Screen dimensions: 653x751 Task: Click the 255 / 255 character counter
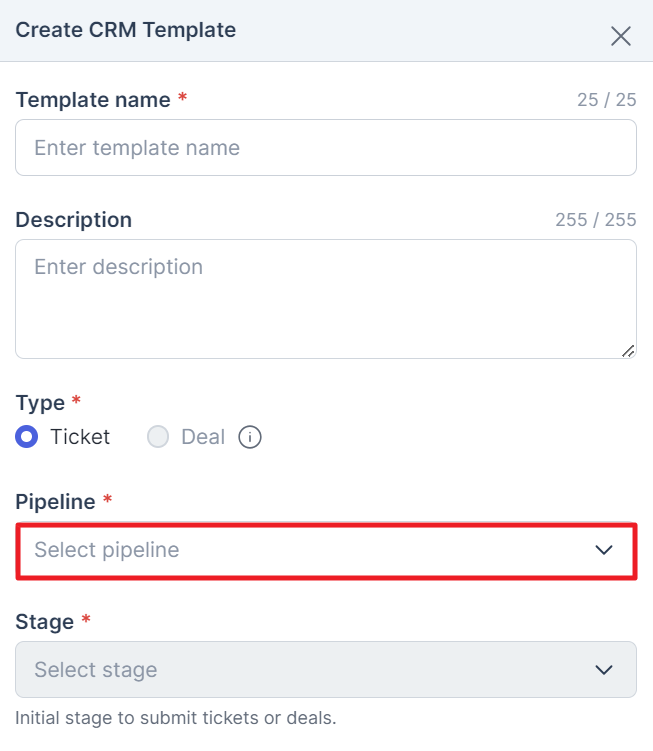pyautogui.click(x=596, y=220)
